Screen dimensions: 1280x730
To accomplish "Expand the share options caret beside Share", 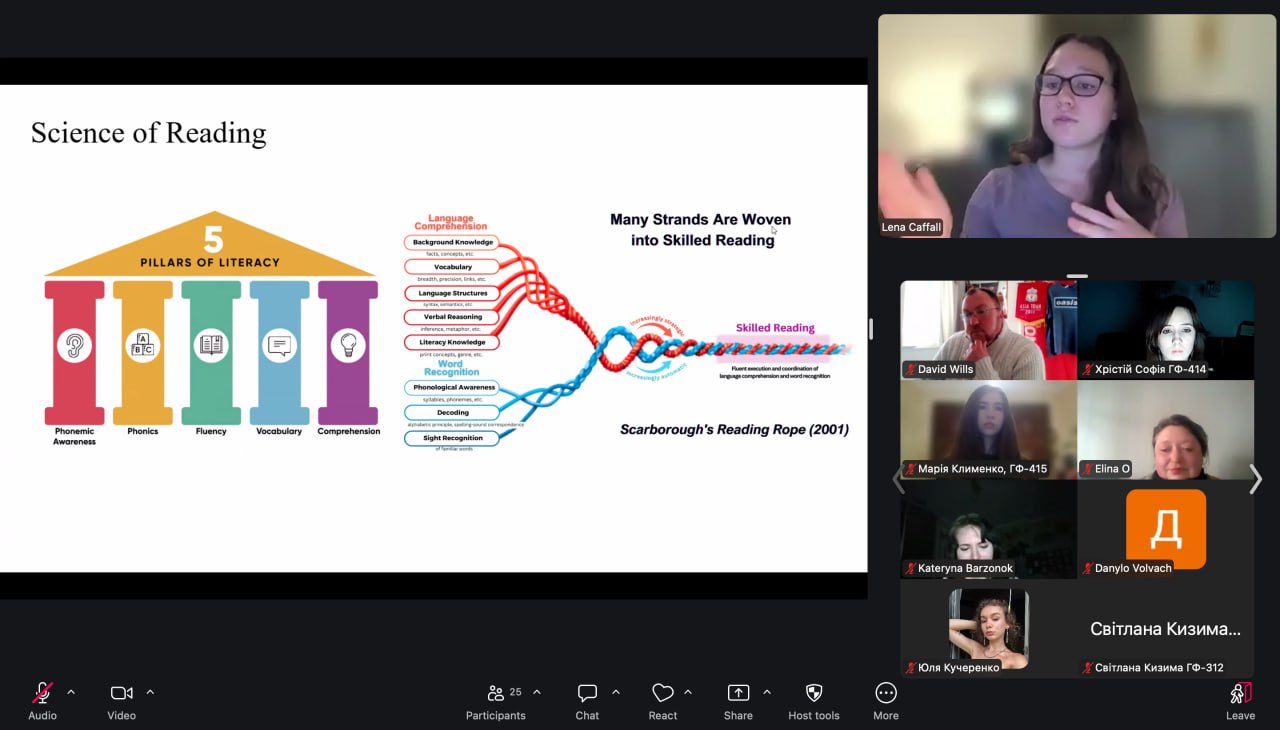I will click(x=767, y=692).
